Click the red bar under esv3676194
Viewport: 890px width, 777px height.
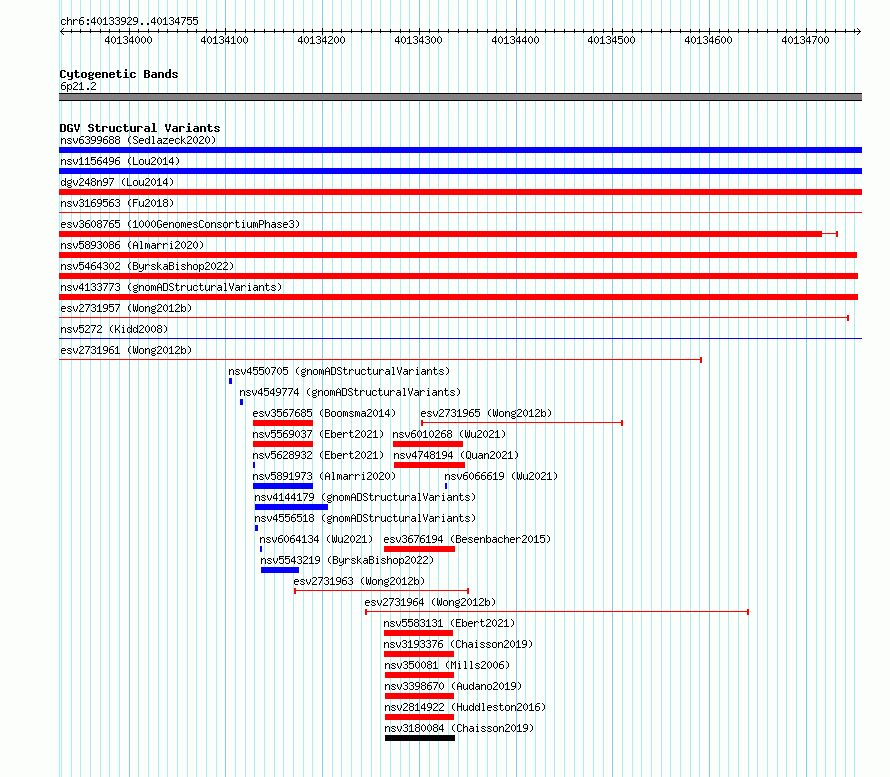[x=419, y=549]
